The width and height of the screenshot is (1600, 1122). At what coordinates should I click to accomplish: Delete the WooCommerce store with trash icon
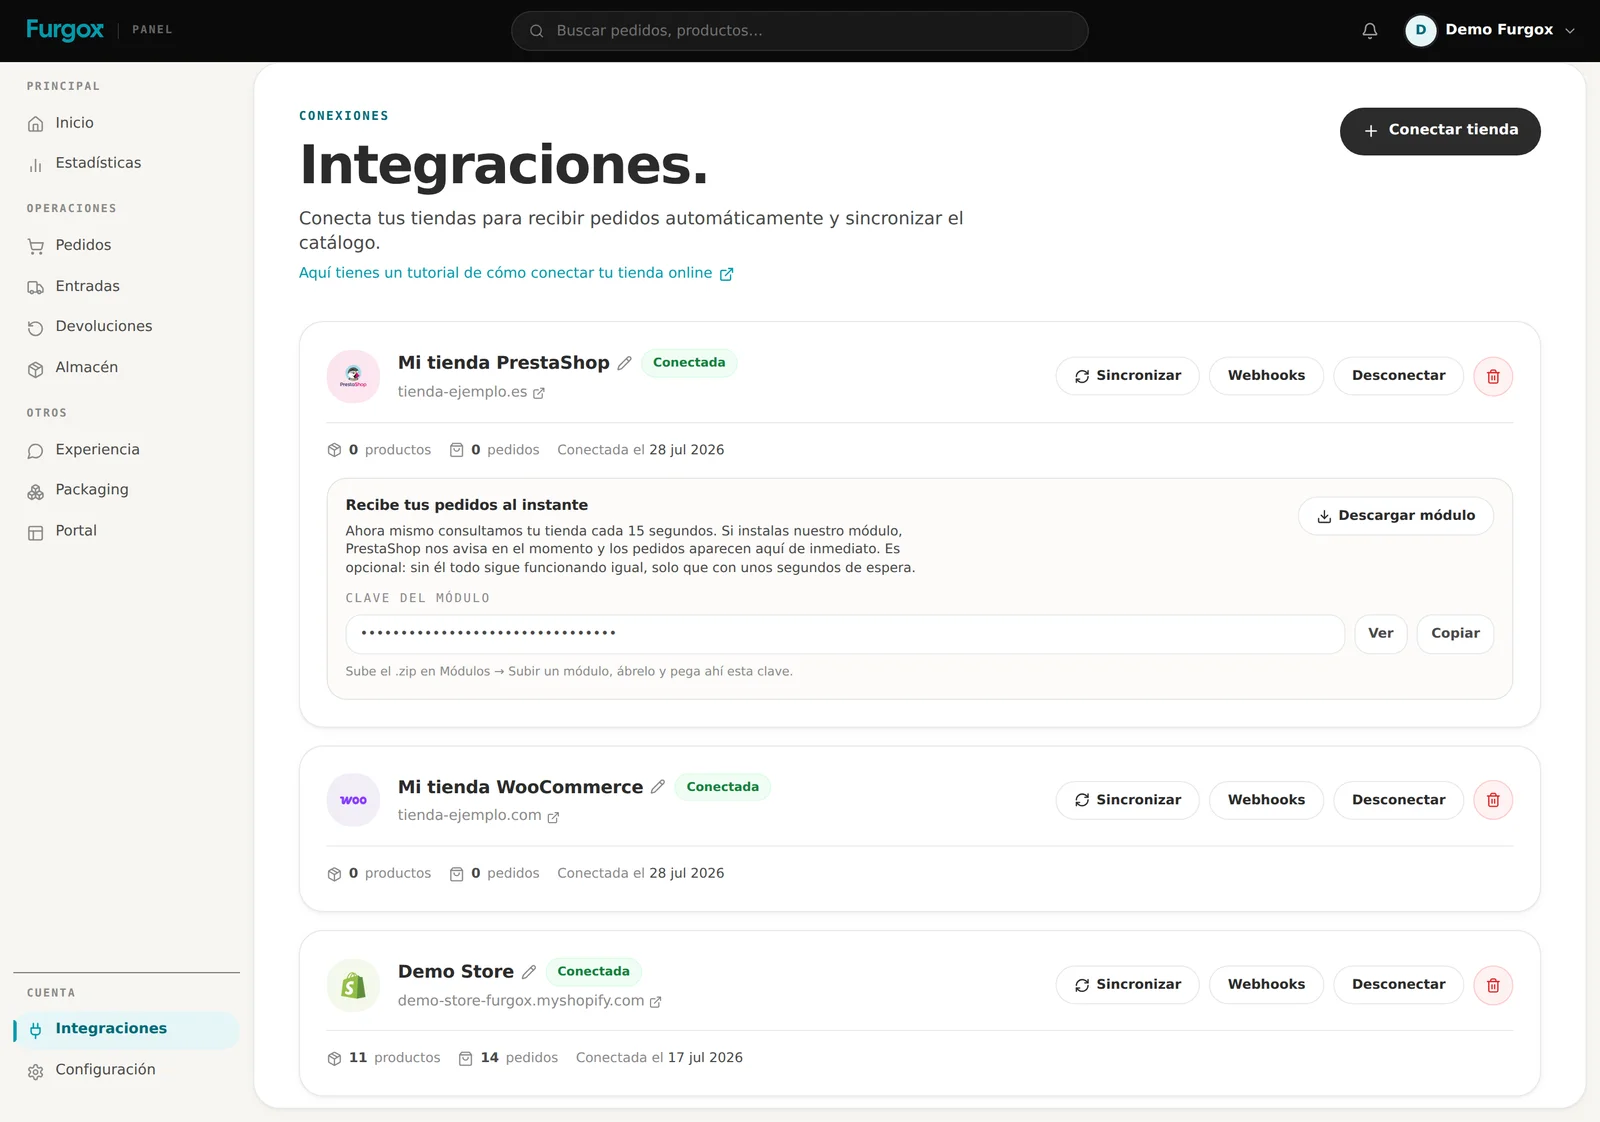[1493, 800]
